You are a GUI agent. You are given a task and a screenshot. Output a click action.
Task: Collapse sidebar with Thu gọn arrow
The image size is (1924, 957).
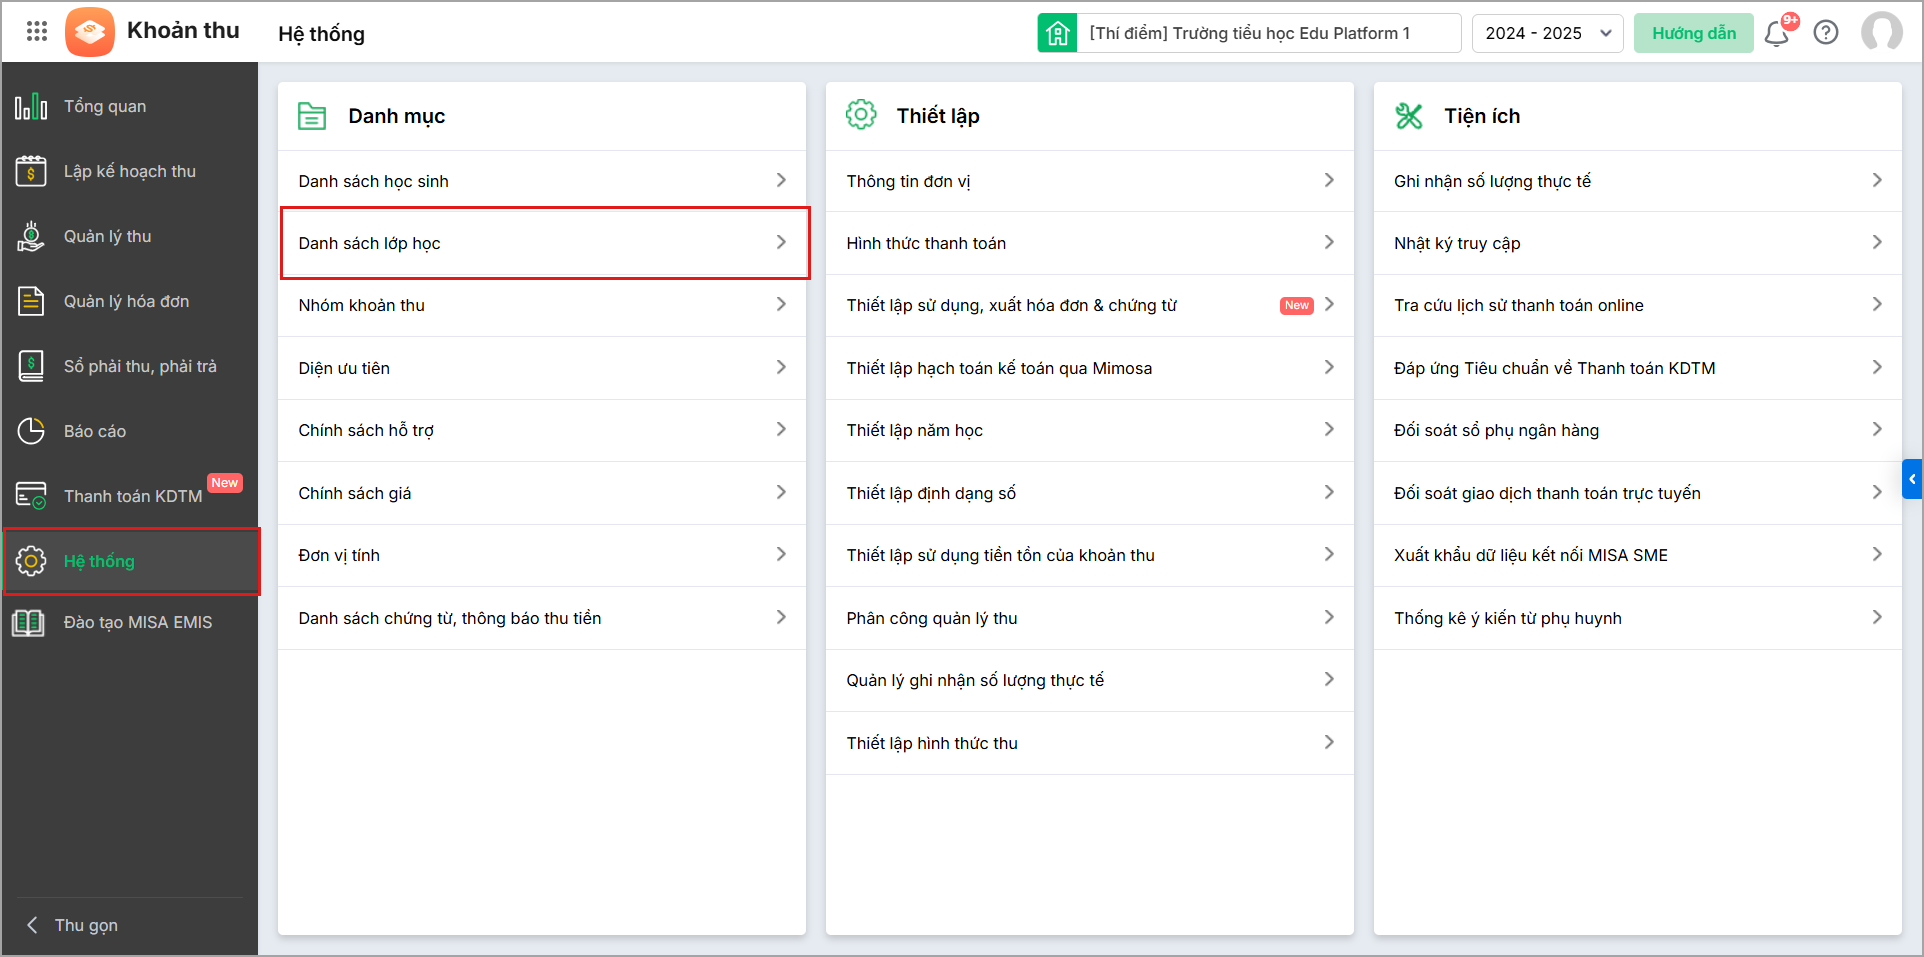click(32, 925)
